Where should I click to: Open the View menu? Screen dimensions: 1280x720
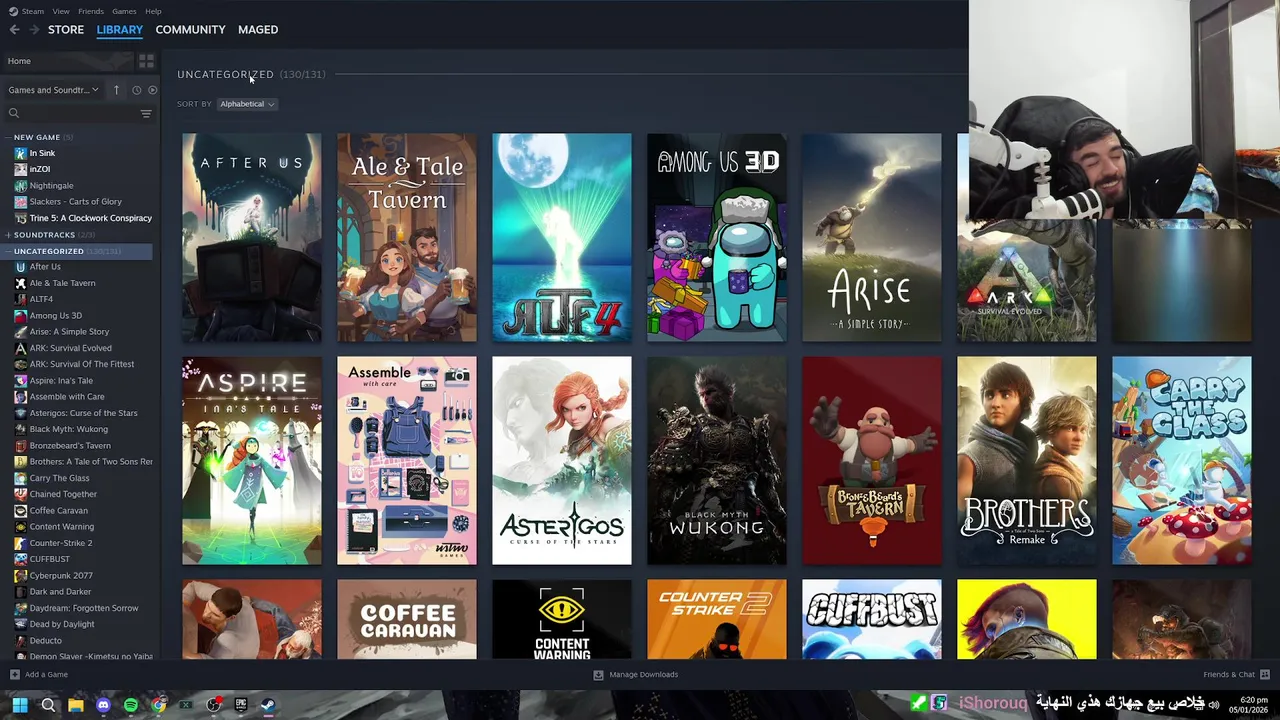pyautogui.click(x=61, y=11)
